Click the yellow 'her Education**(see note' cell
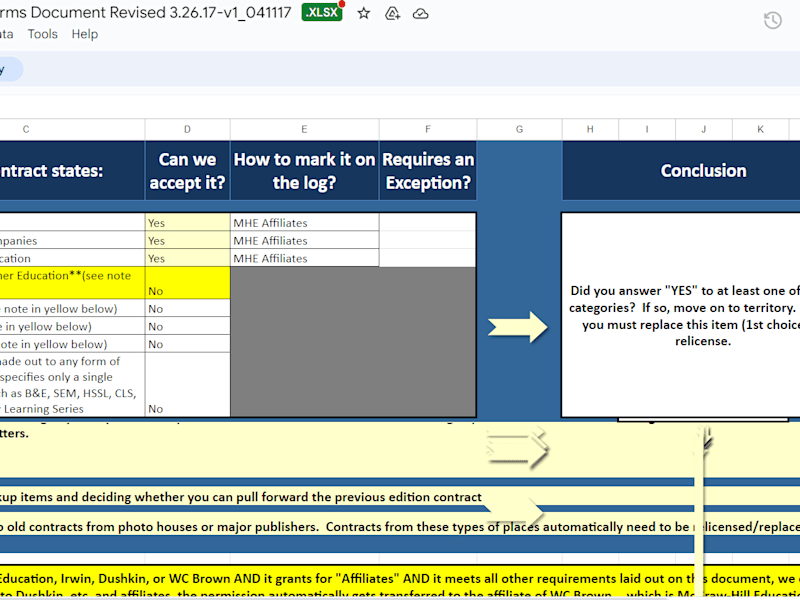Viewport: 800px width, 600px height. pos(72,283)
